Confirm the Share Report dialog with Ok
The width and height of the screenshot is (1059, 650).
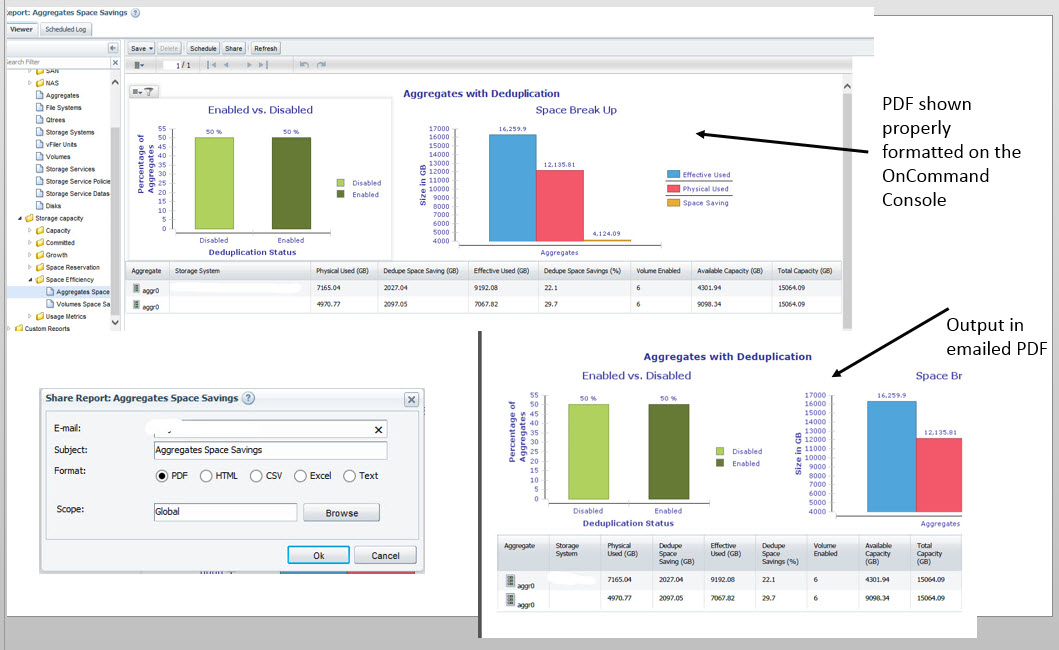pos(319,555)
